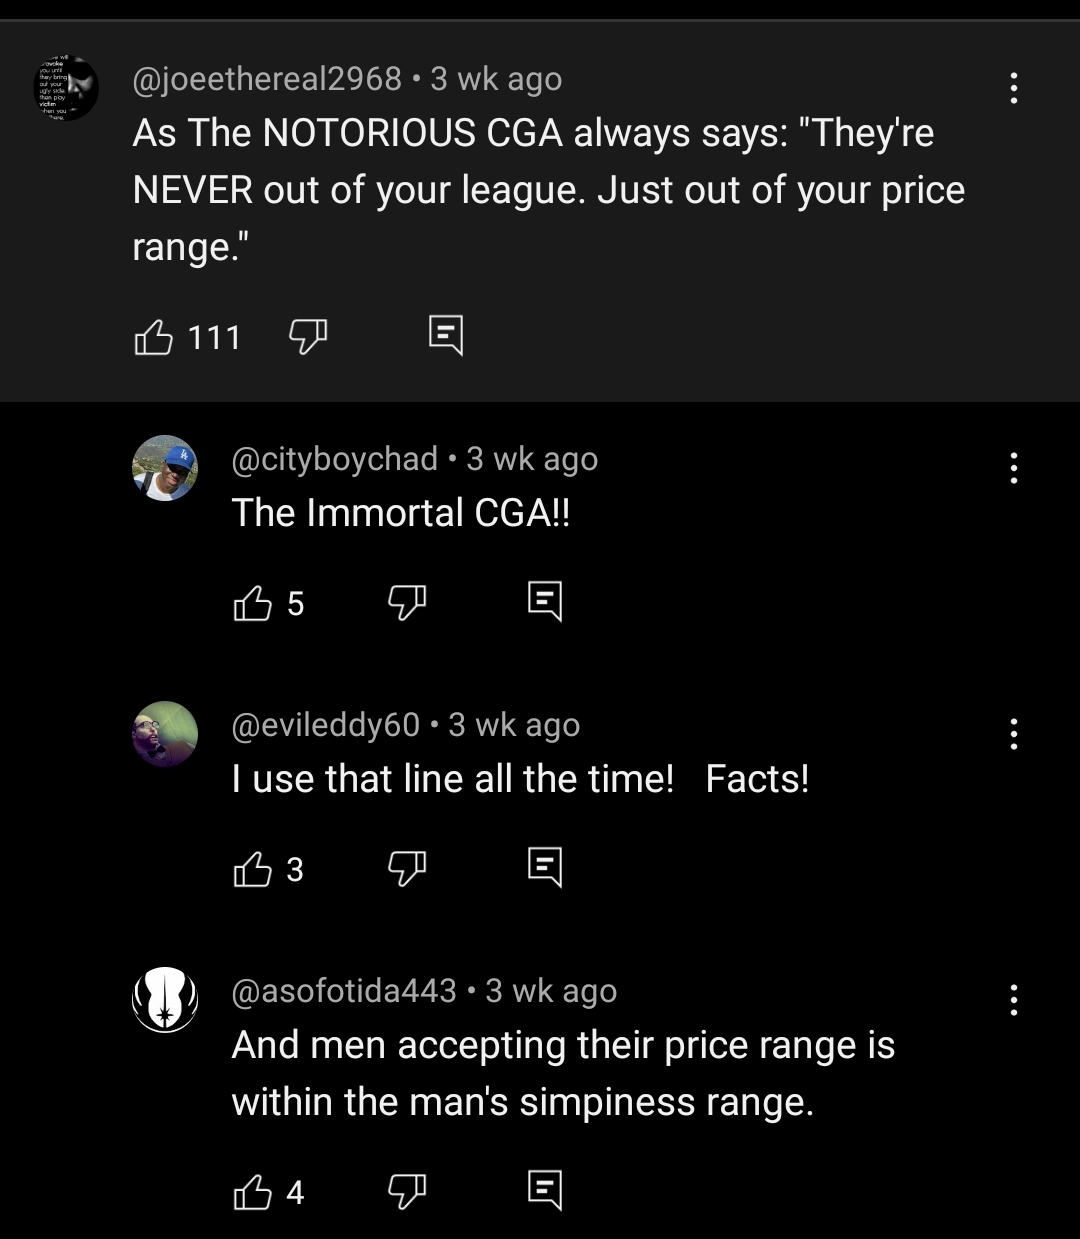Reply to the @cityboychad comment
The image size is (1080, 1239).
(x=545, y=601)
